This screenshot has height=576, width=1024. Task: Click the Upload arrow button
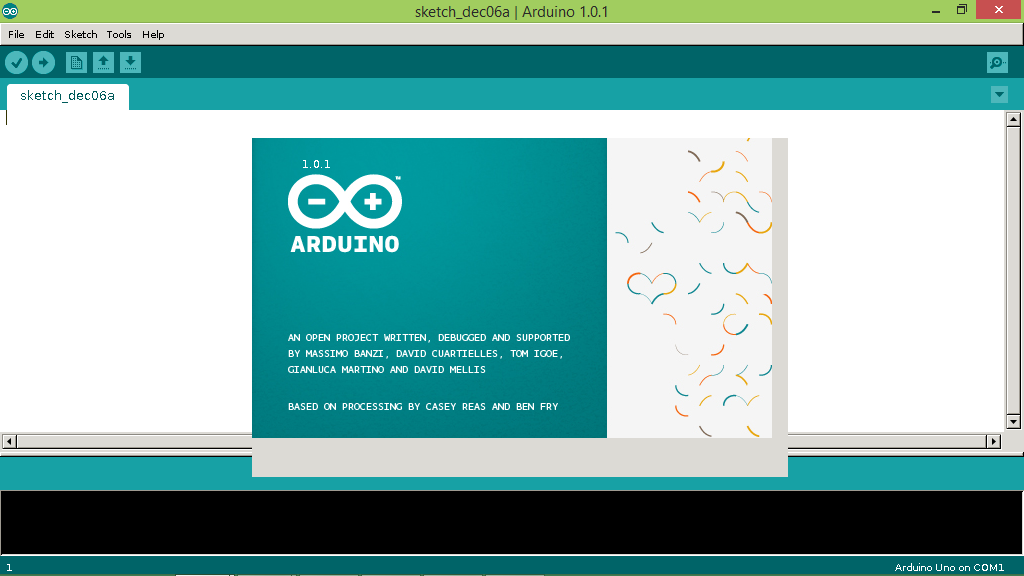(x=44, y=63)
